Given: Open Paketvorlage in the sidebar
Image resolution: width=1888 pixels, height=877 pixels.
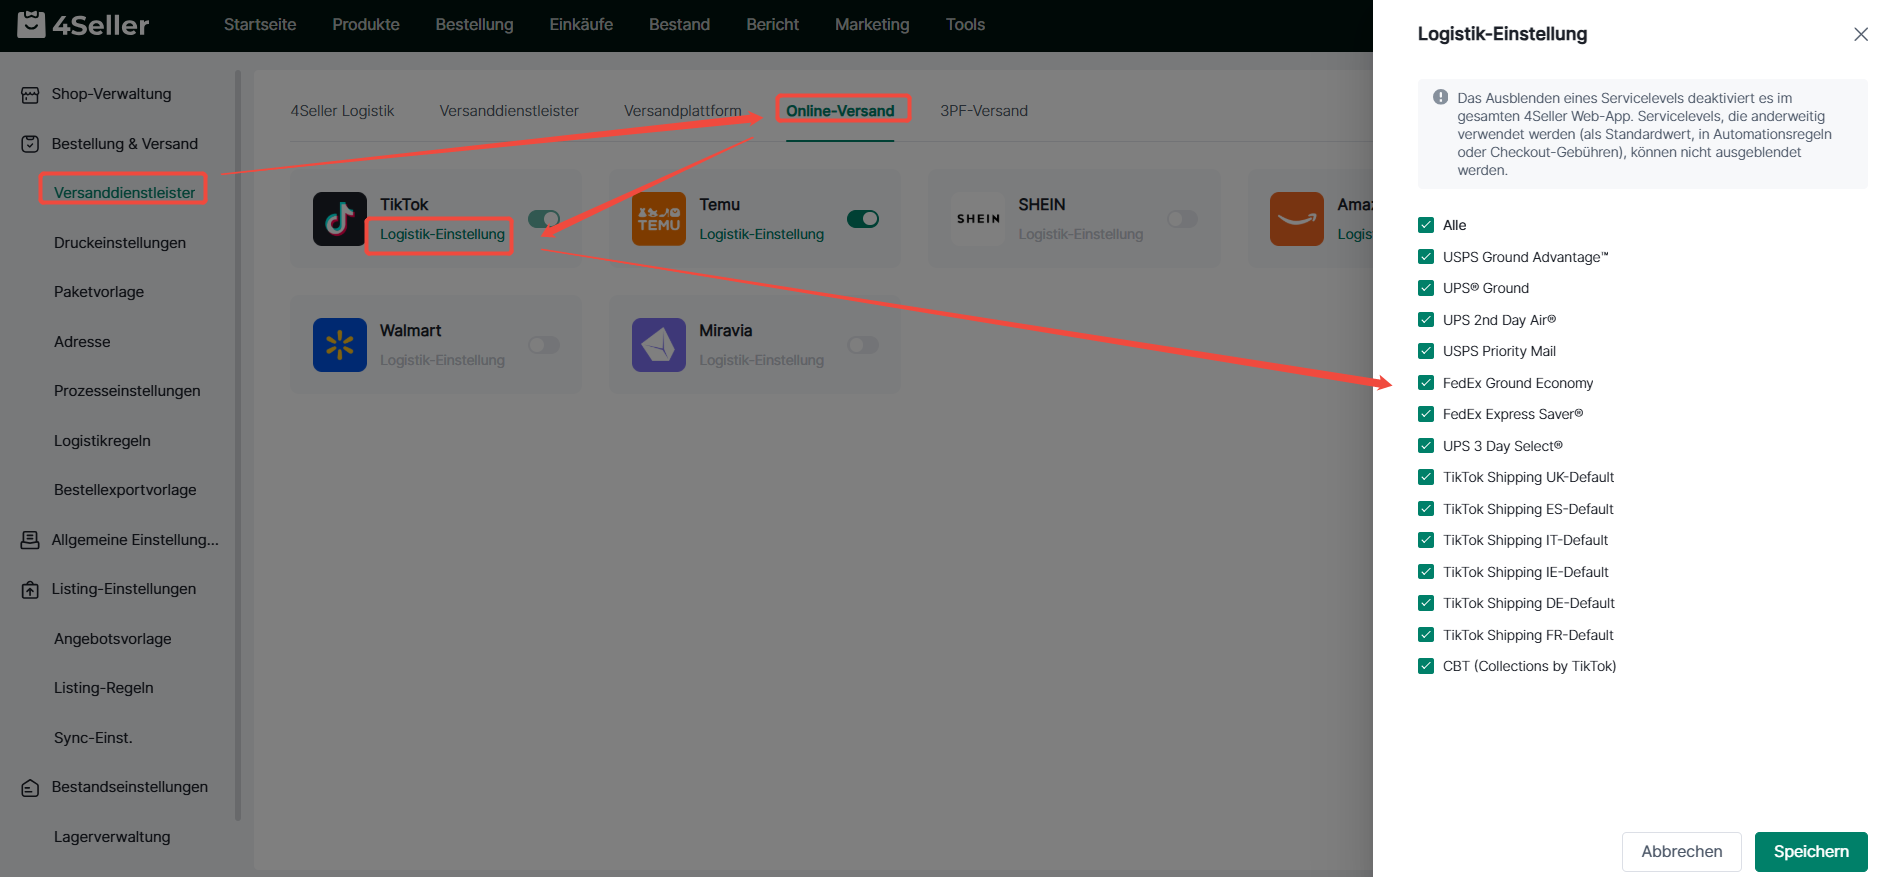Looking at the screenshot, I should (99, 292).
